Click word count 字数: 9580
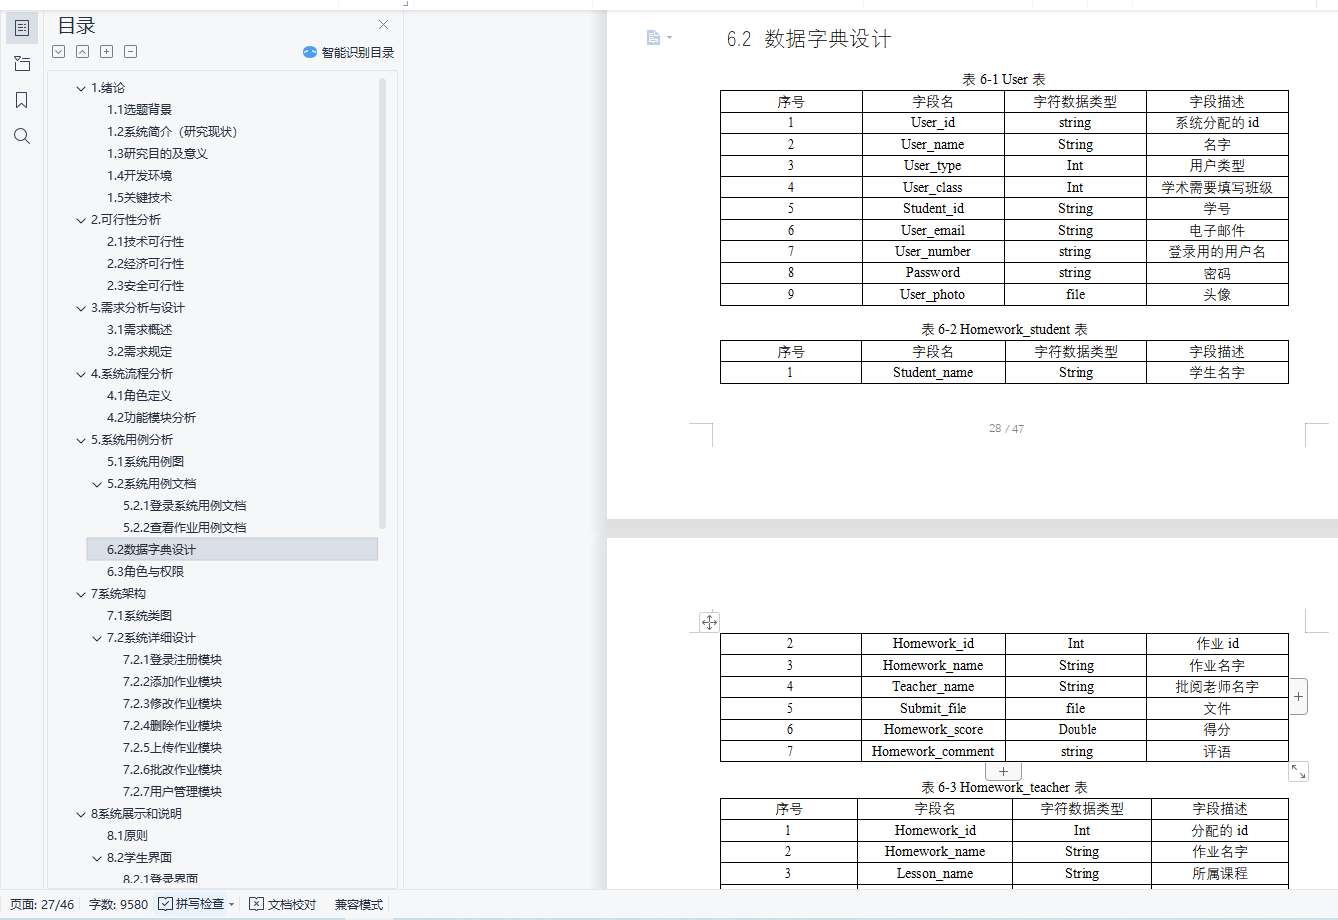 click(x=118, y=904)
